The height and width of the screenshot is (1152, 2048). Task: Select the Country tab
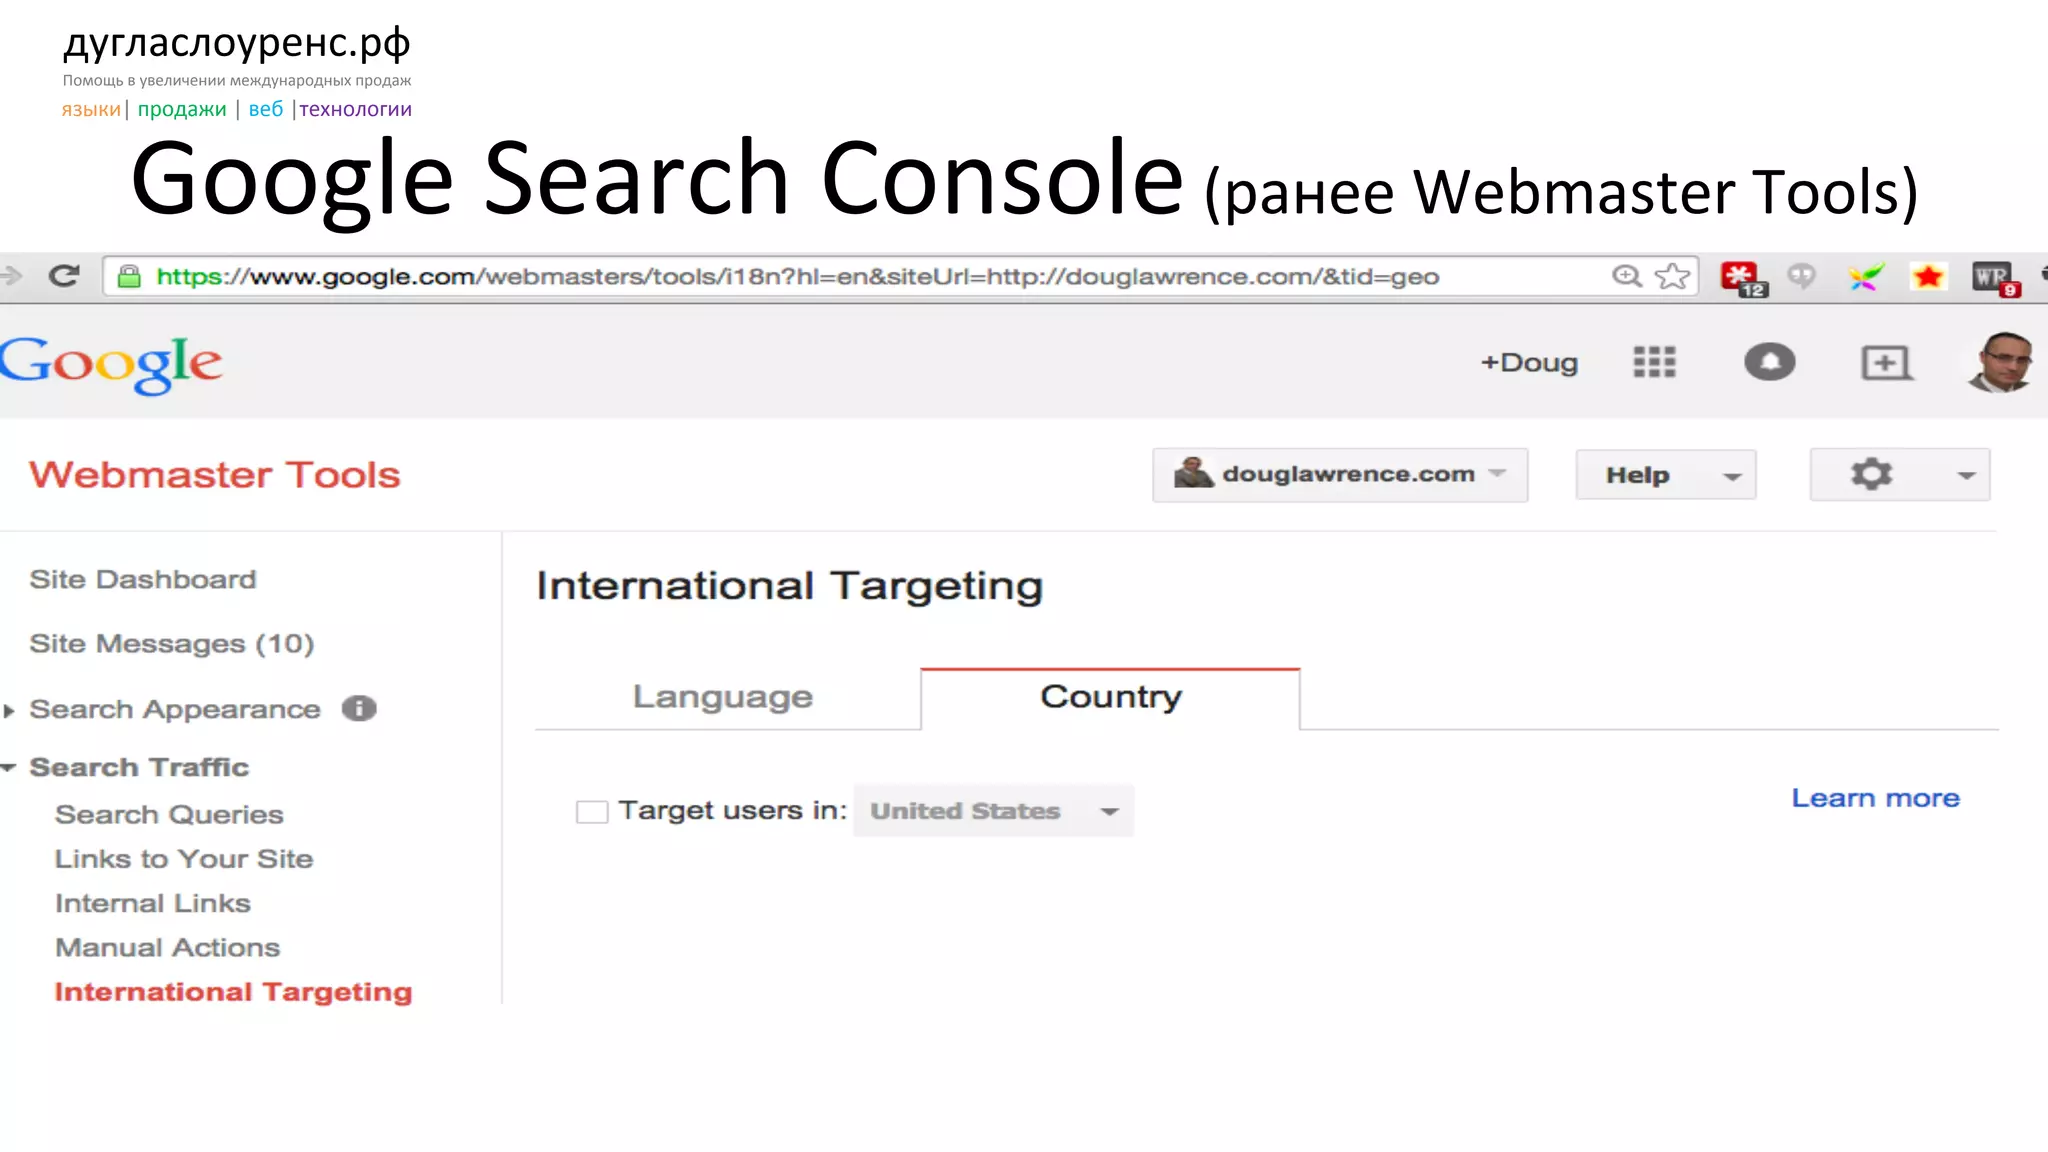(1110, 697)
